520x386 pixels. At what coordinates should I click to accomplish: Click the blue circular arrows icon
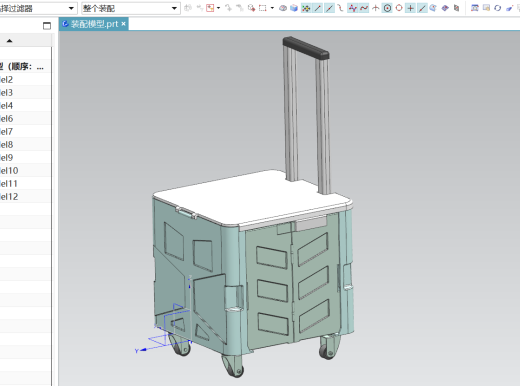[498, 8]
